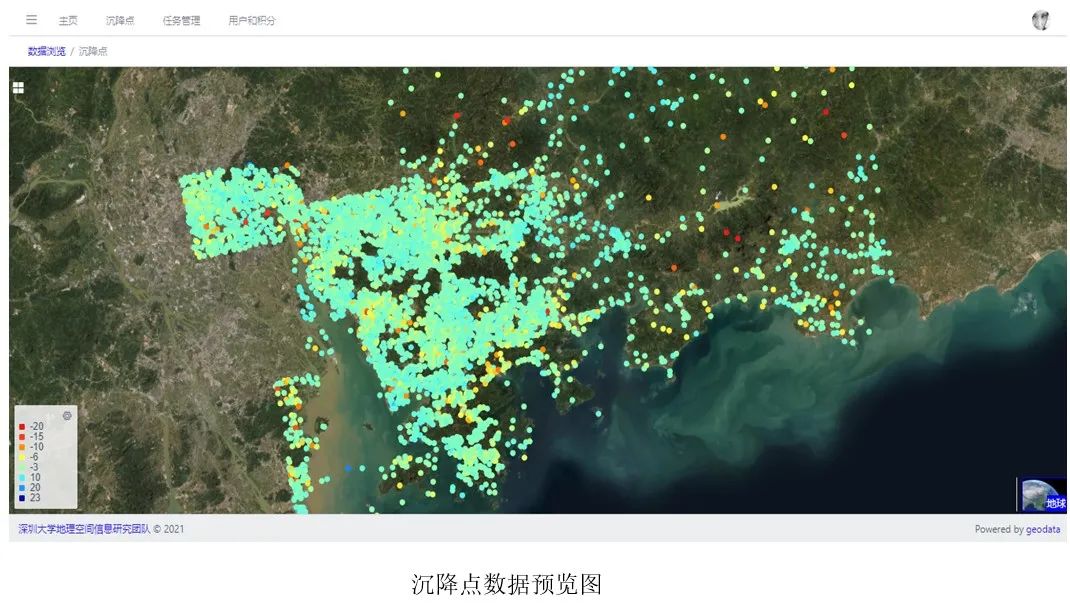This screenshot has width=1070, height=607.
Task: Open the hamburger sidebar menu
Action: 31,20
